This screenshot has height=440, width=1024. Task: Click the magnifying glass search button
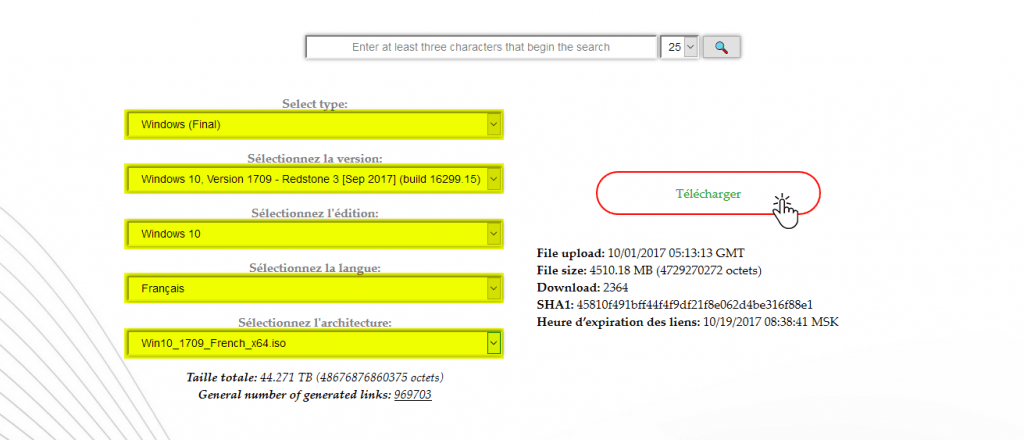(721, 47)
